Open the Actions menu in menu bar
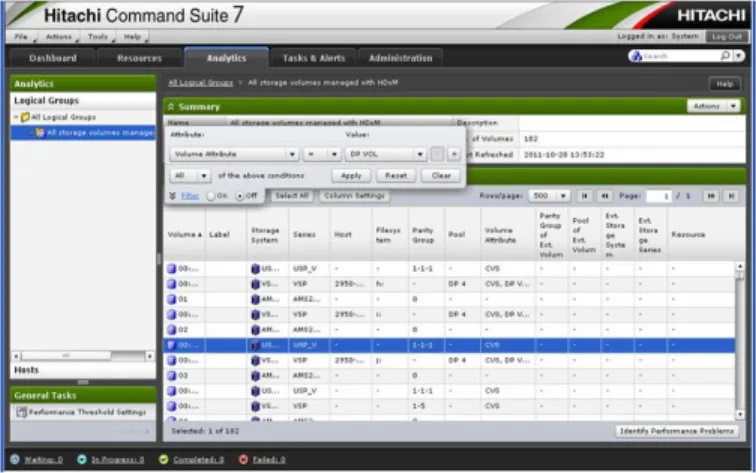The width and height of the screenshot is (756, 473). coord(59,37)
